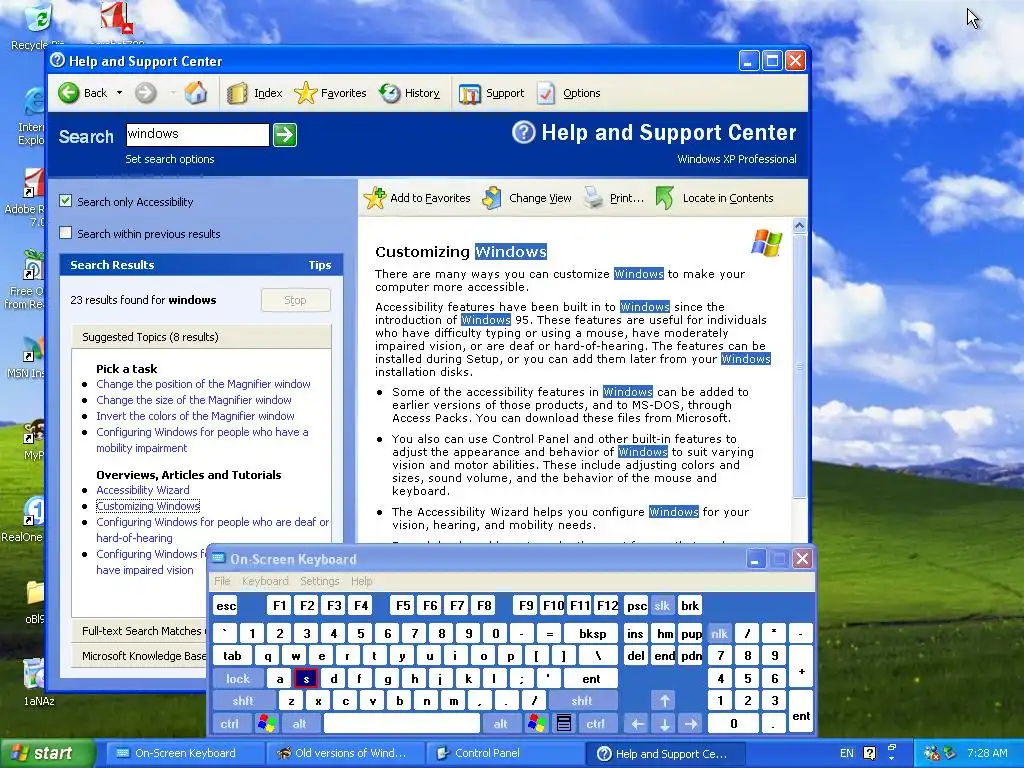Open the History toolbar item
Viewport: 1024px width, 768px height.
pyautogui.click(x=410, y=93)
